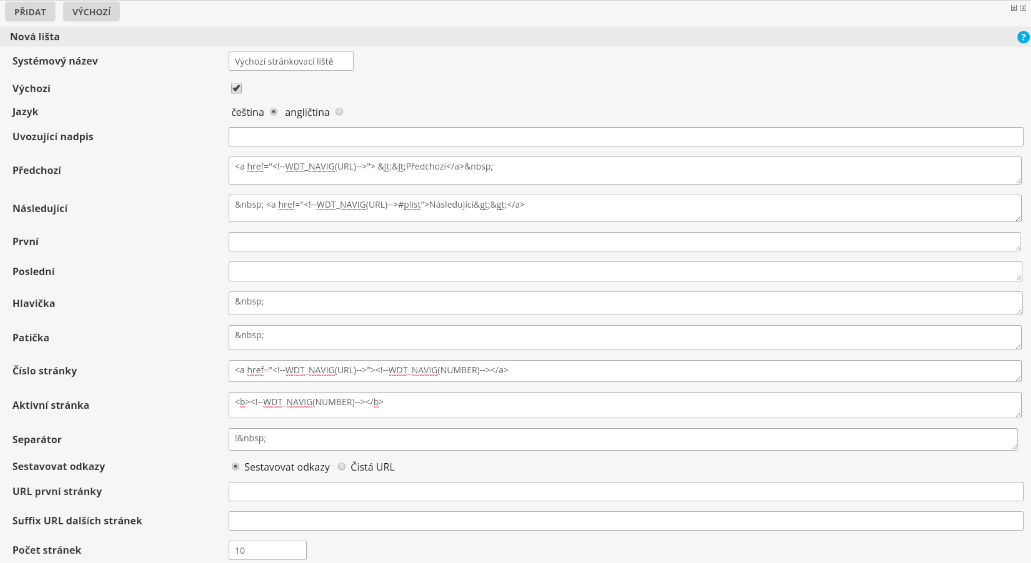
Task: Click the Číslo stránky template textarea
Action: coord(625,372)
